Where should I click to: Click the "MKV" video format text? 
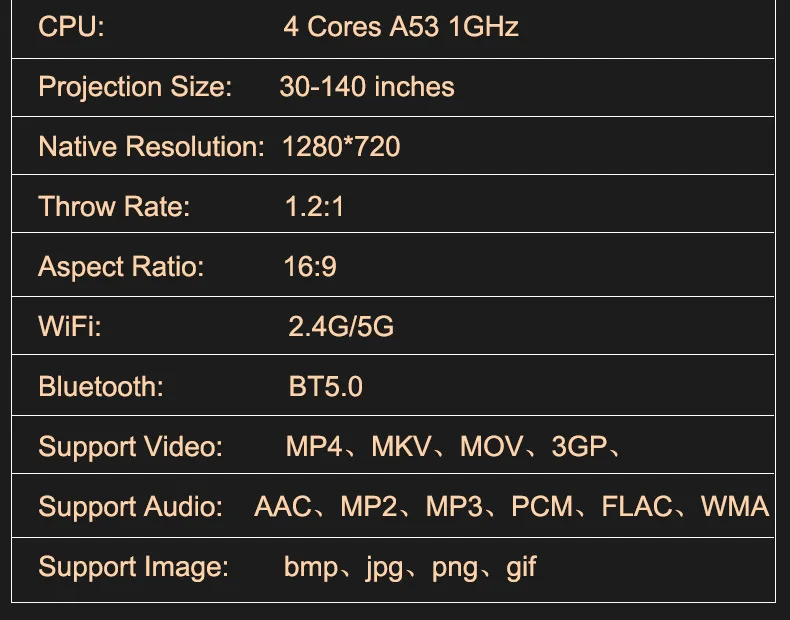coord(401,447)
